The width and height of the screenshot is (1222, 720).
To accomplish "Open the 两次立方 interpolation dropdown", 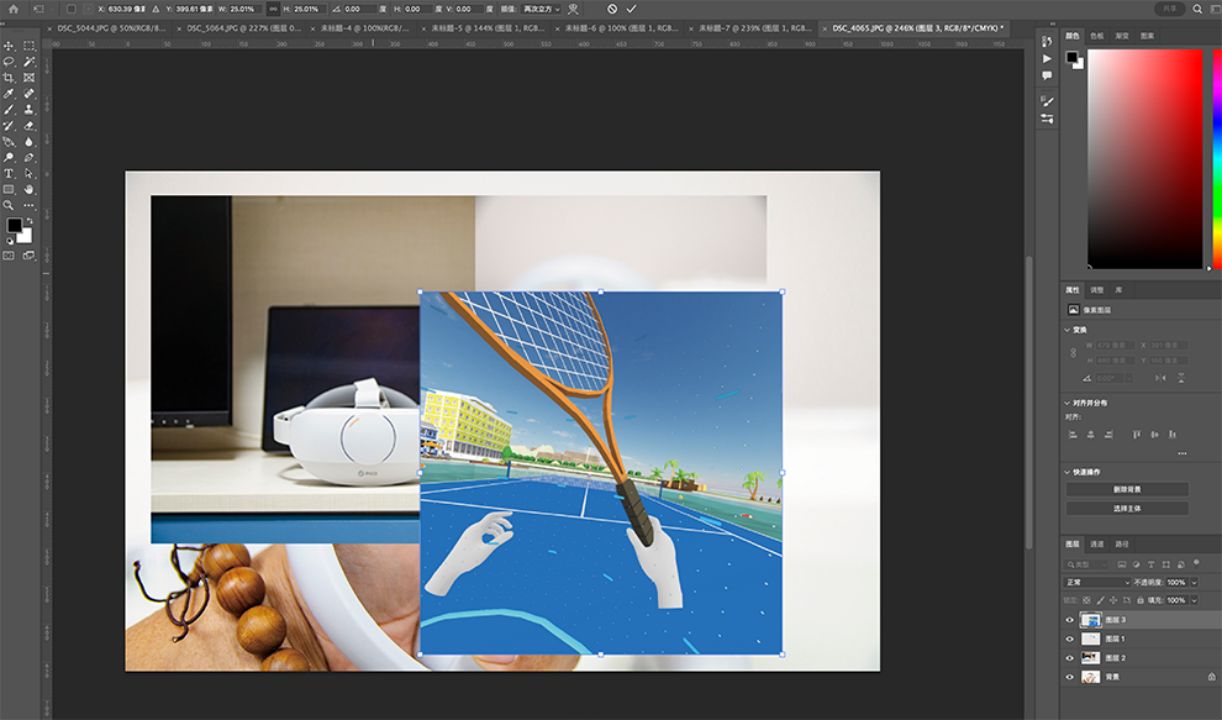I will pos(542,9).
